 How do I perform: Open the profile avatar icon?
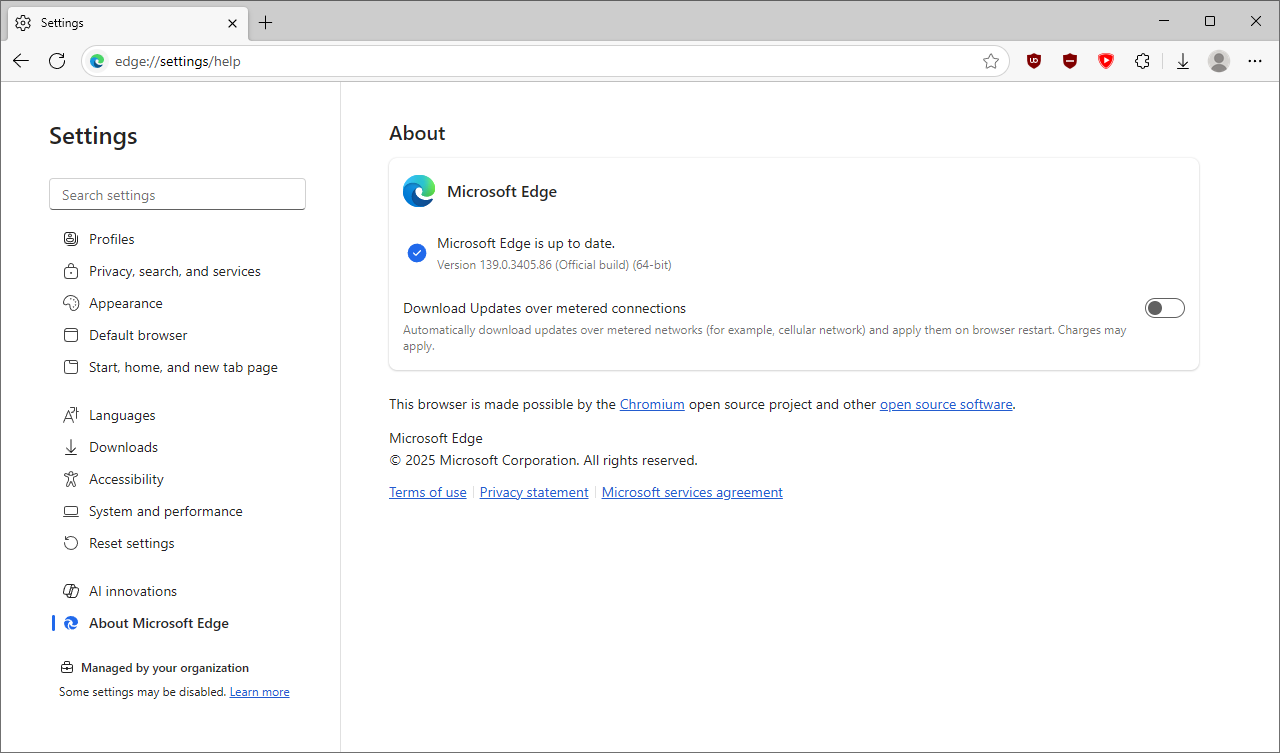tap(1218, 61)
